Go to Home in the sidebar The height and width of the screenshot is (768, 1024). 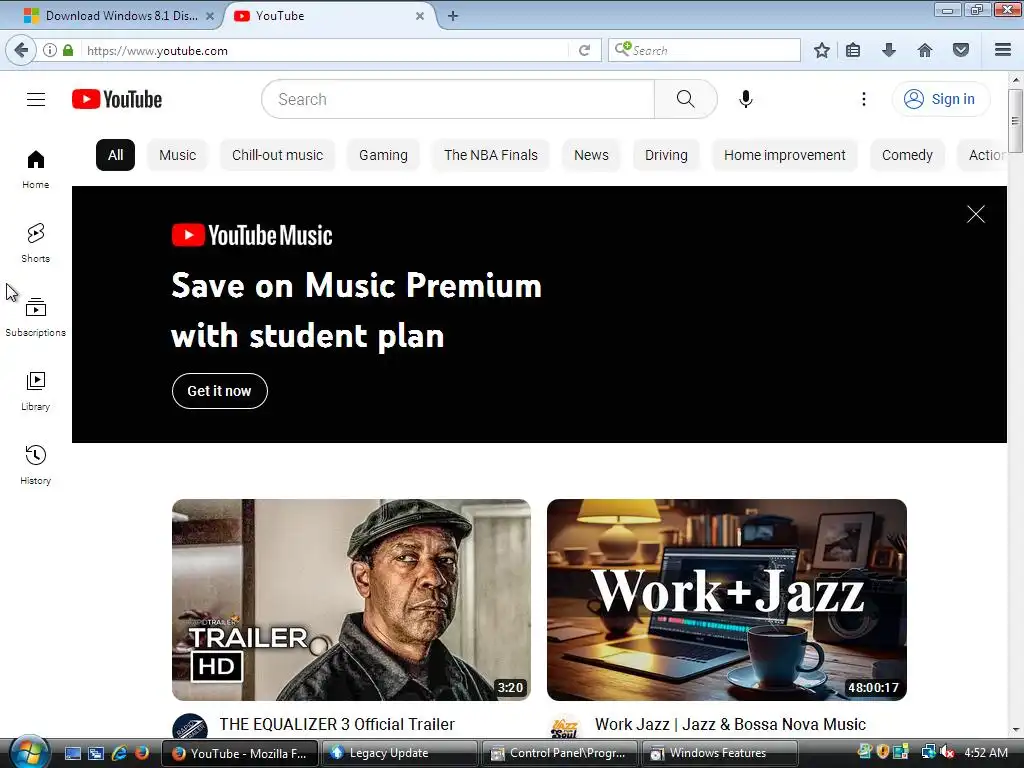tap(36, 169)
